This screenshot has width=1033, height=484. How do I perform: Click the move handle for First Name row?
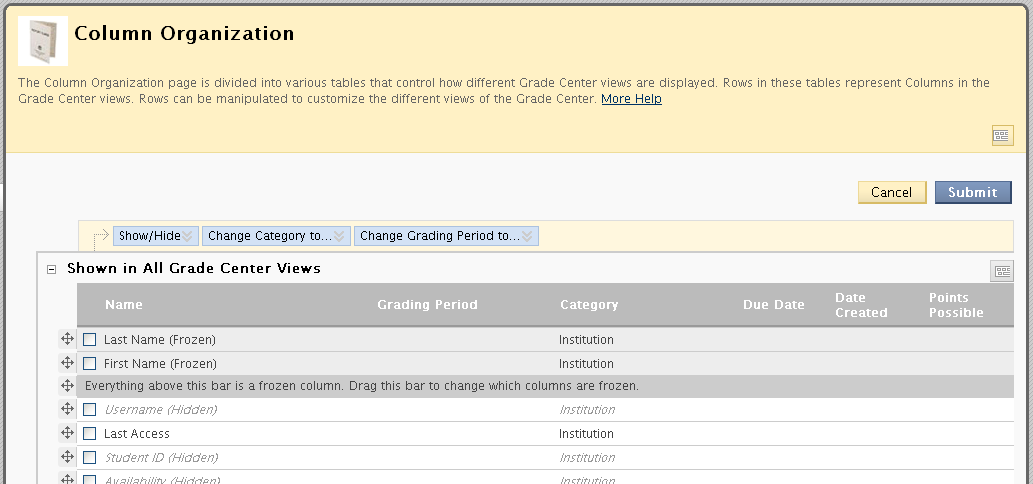(67, 363)
